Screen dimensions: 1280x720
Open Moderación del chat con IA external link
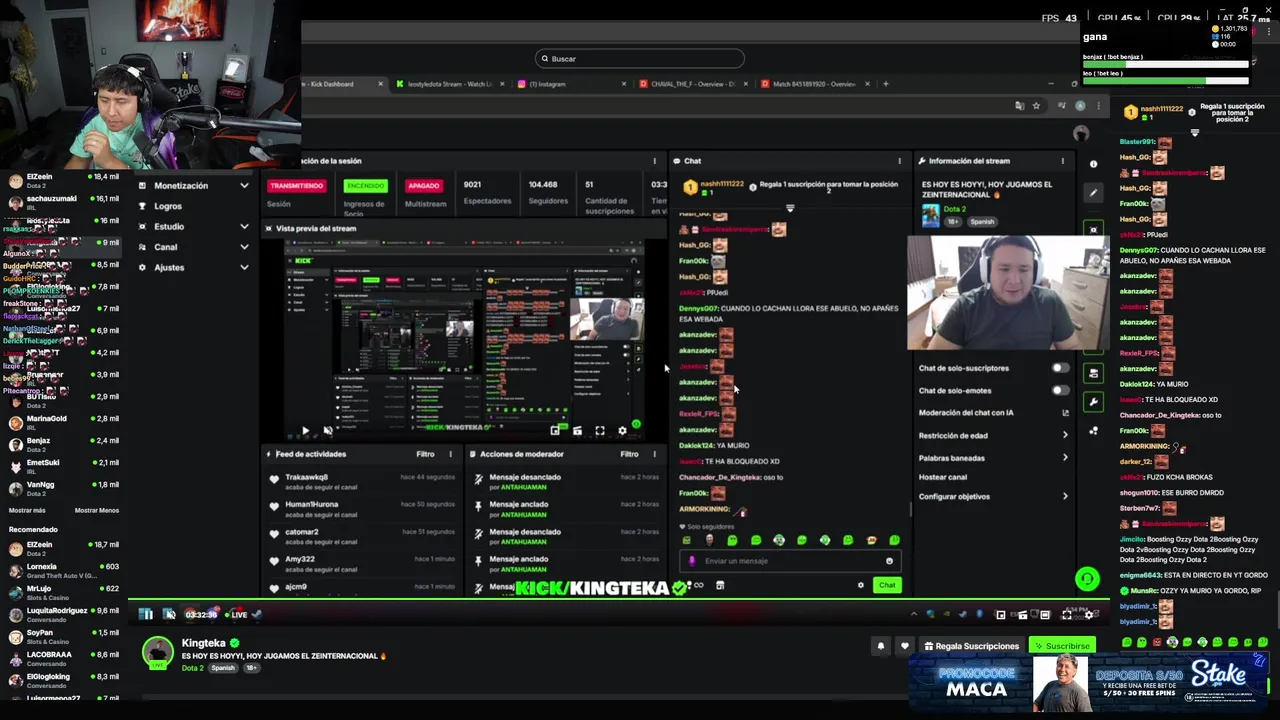coord(1065,412)
